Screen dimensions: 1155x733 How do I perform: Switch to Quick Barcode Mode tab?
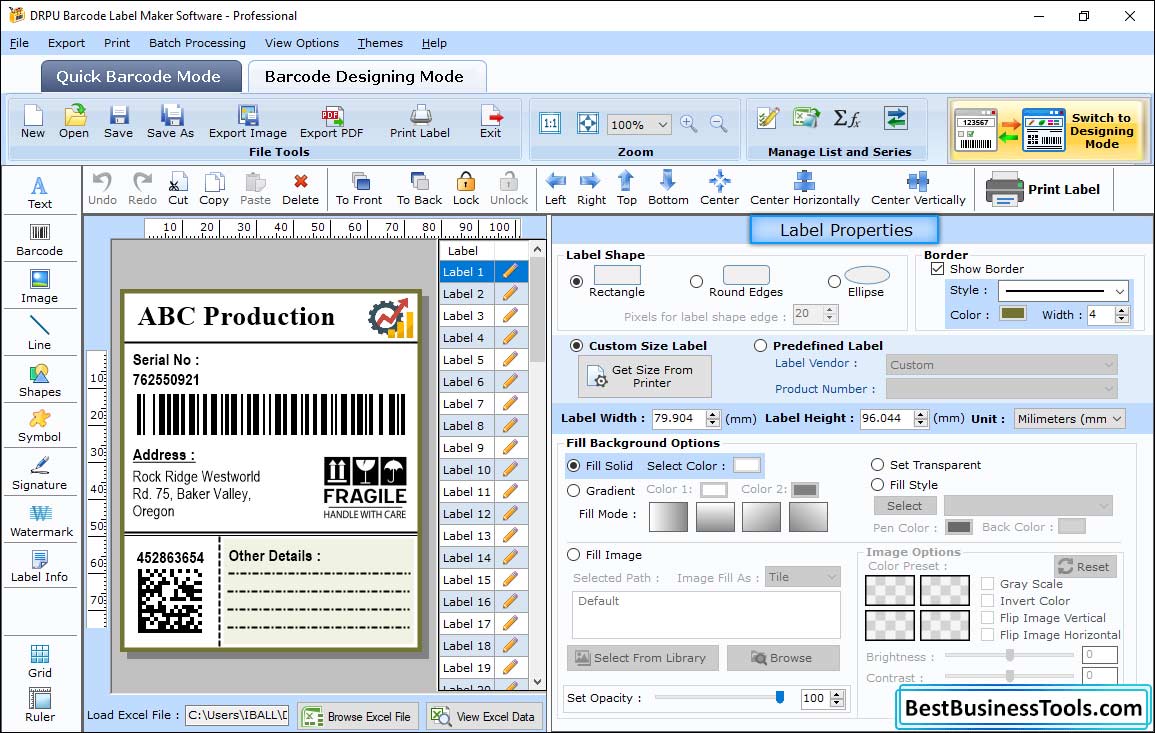click(140, 77)
